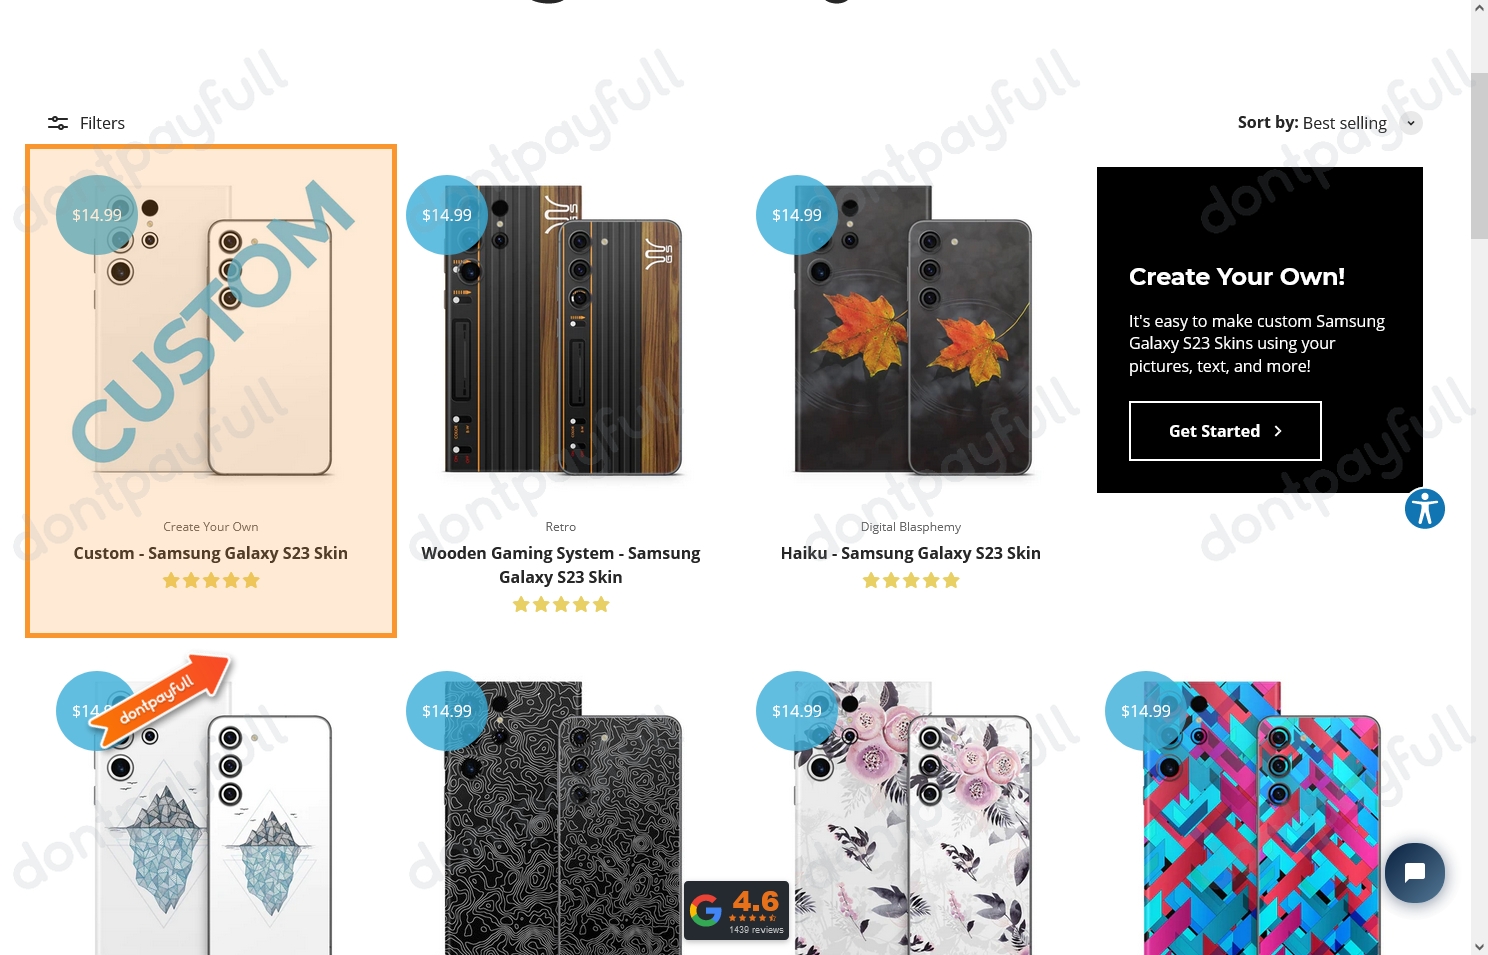Click the scroll down arrow on scrollbar

pyautogui.click(x=1479, y=946)
